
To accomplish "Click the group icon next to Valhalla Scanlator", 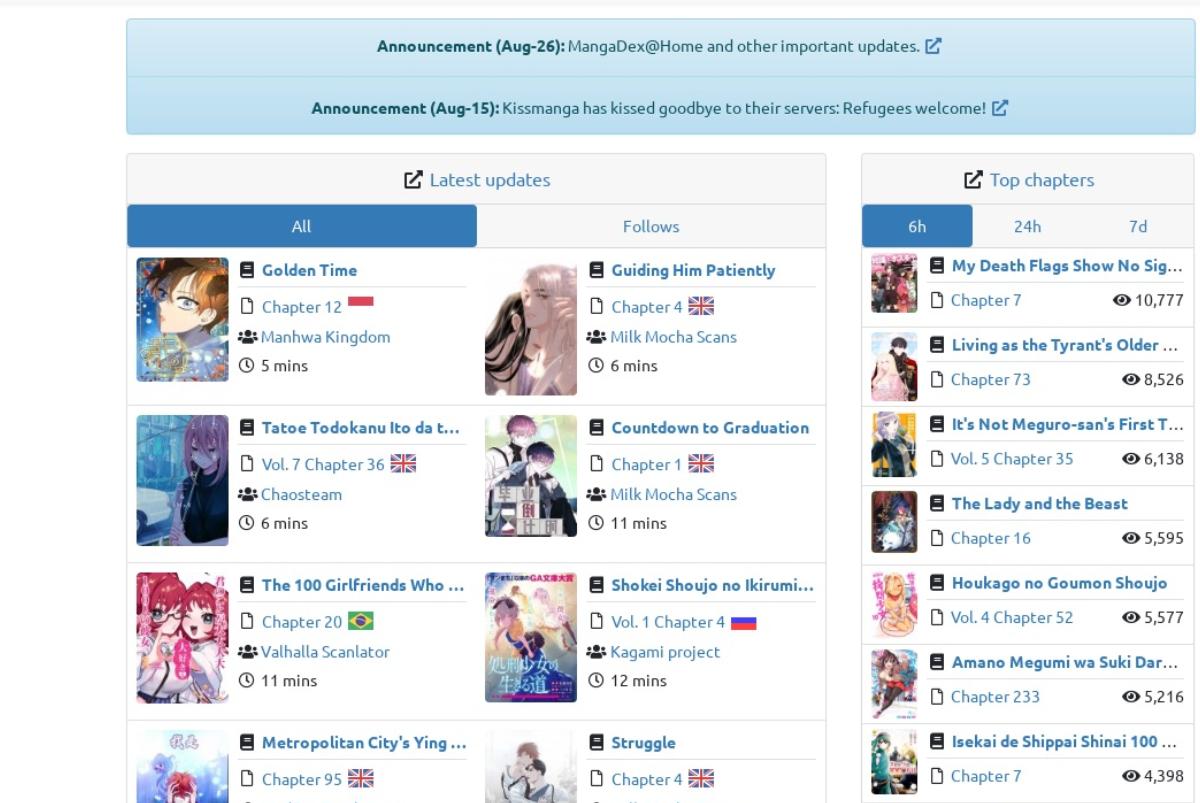I will click(248, 652).
